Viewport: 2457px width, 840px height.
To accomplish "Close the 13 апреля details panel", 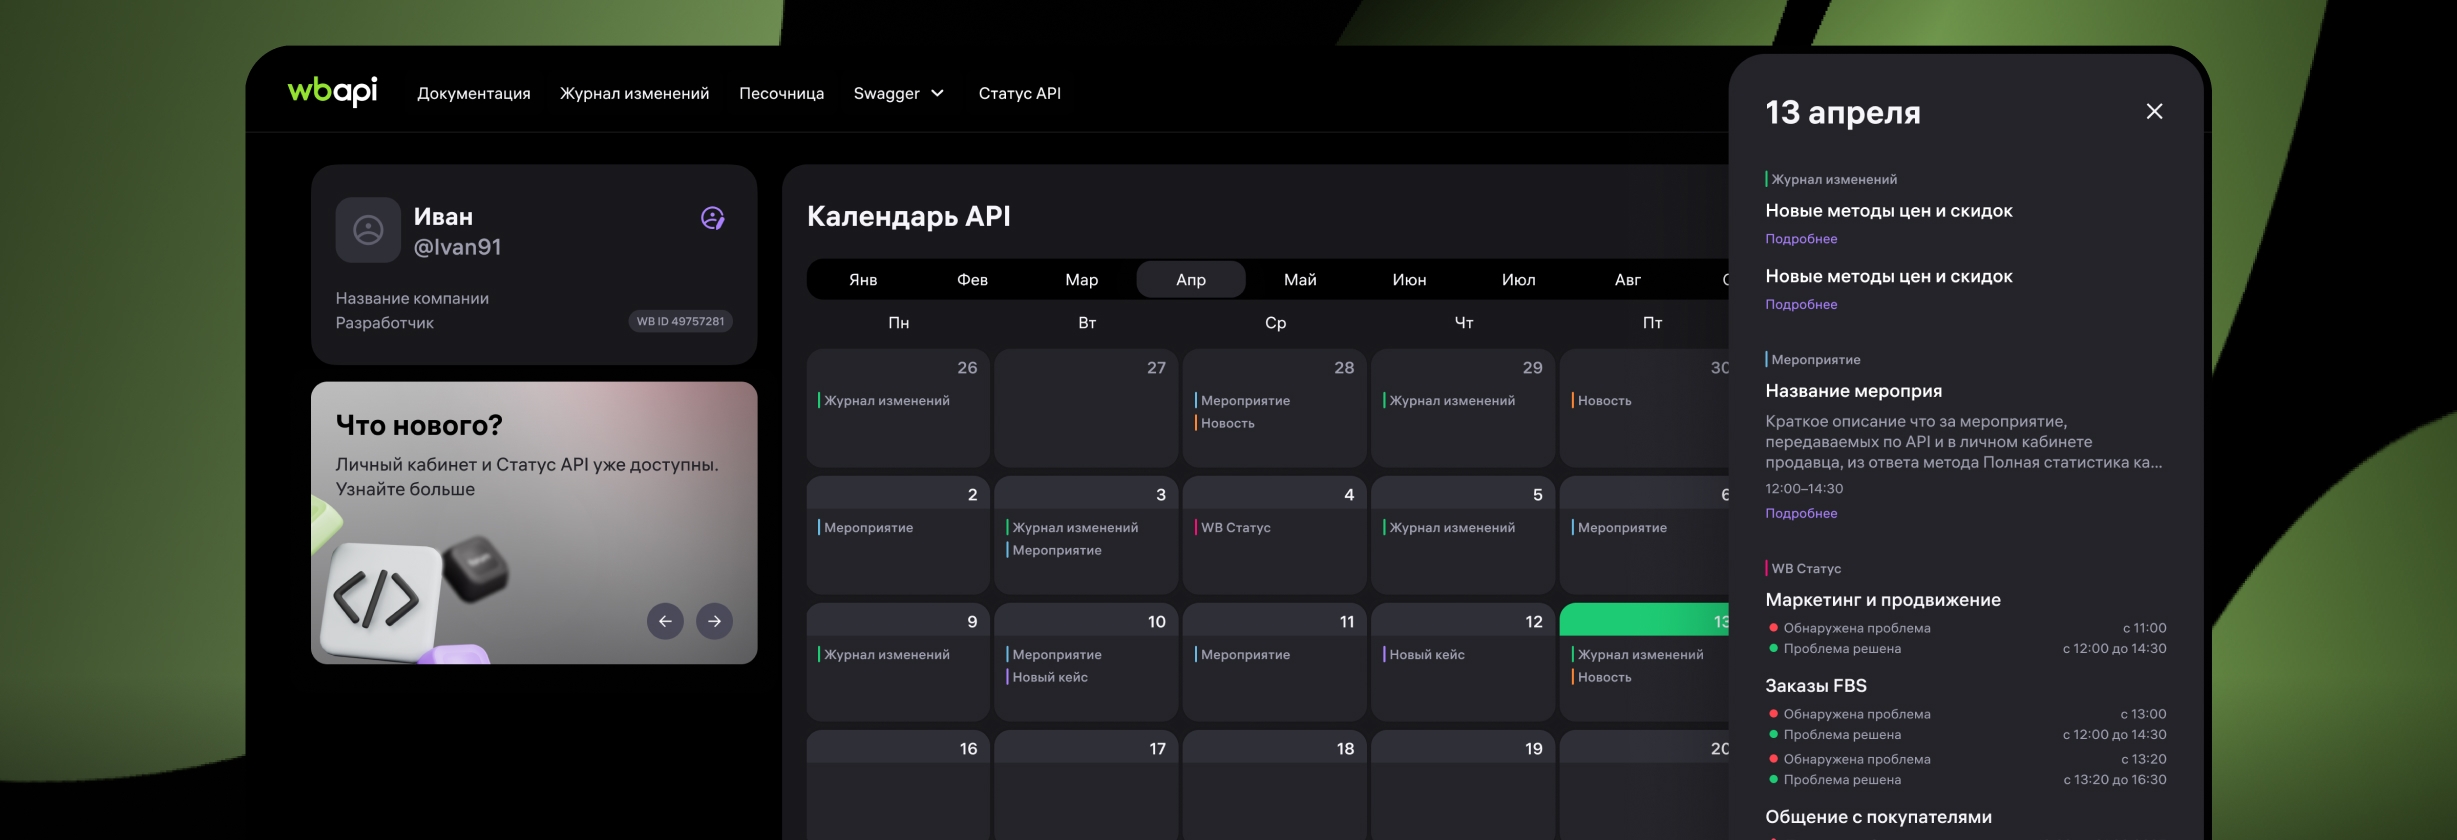I will click(x=2154, y=112).
